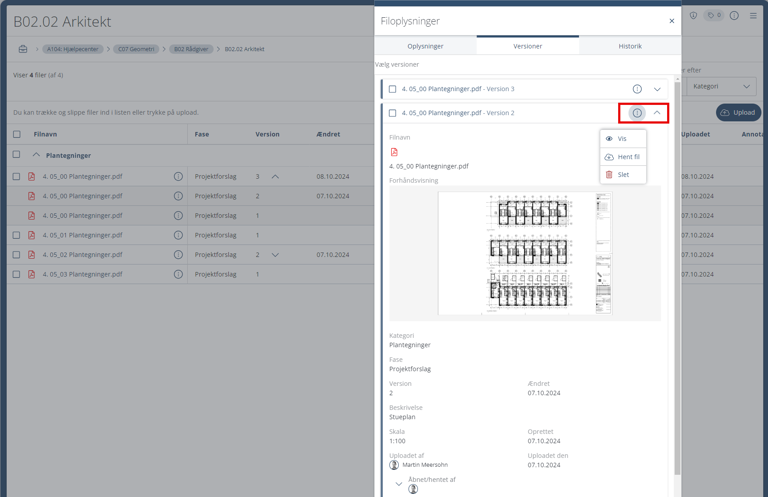
Task: Check the Version 2 checkbox
Action: pyautogui.click(x=393, y=113)
